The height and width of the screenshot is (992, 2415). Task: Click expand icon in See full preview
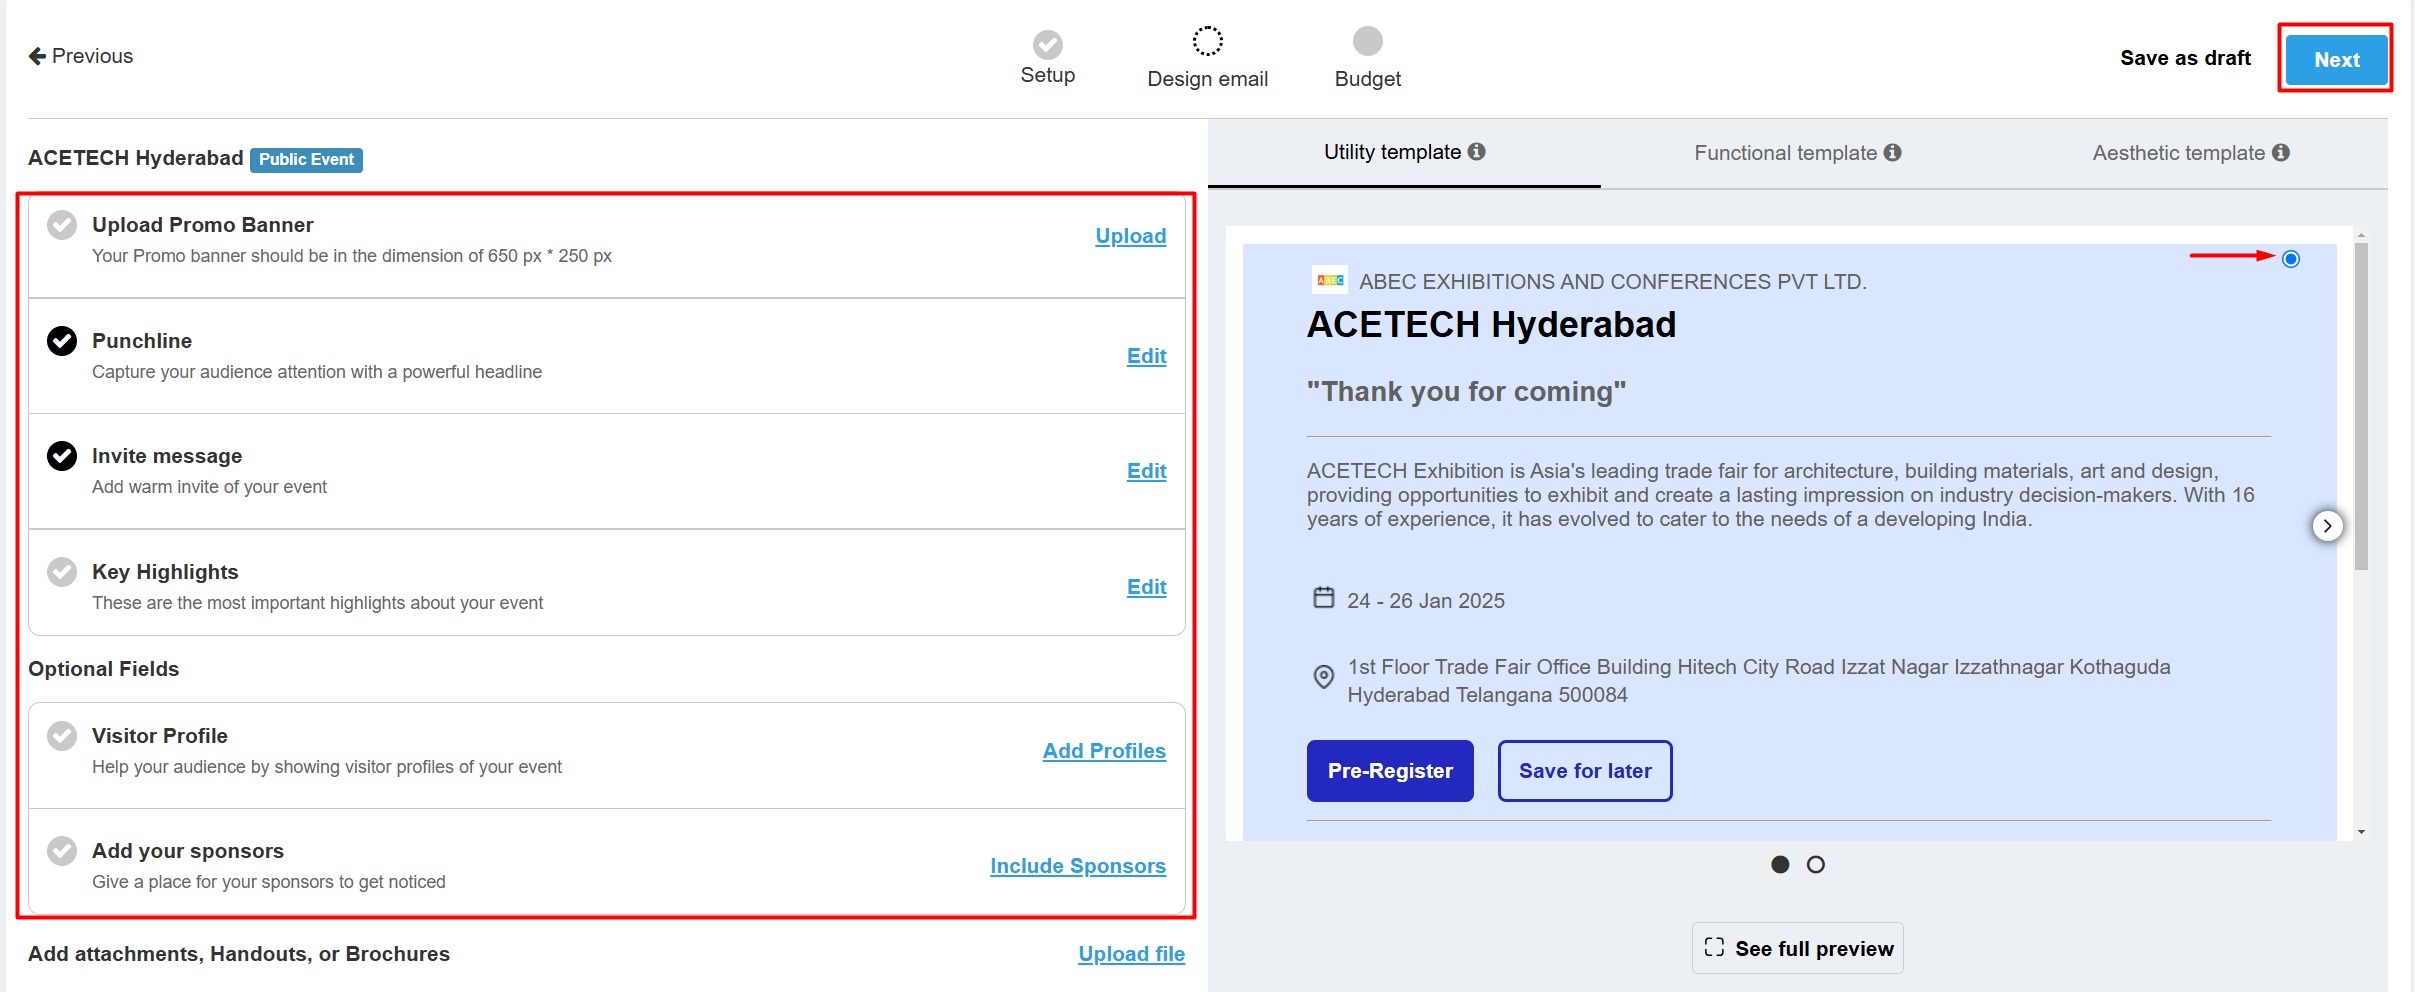pyautogui.click(x=1714, y=947)
